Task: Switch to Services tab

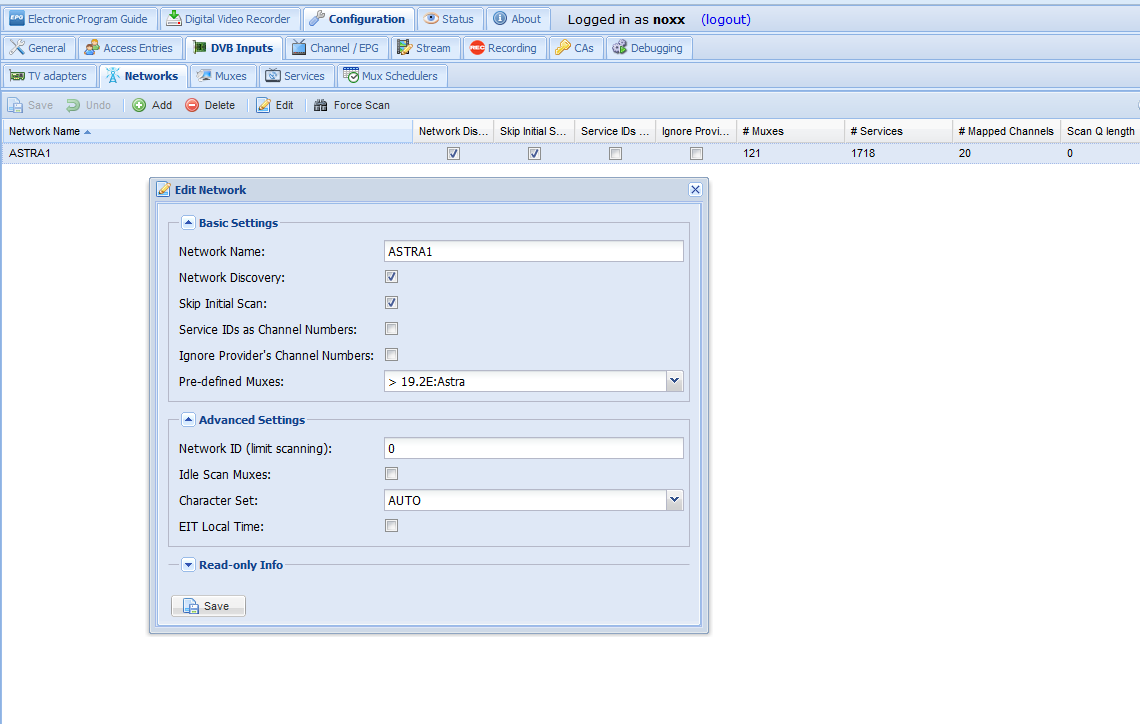Action: [x=295, y=76]
